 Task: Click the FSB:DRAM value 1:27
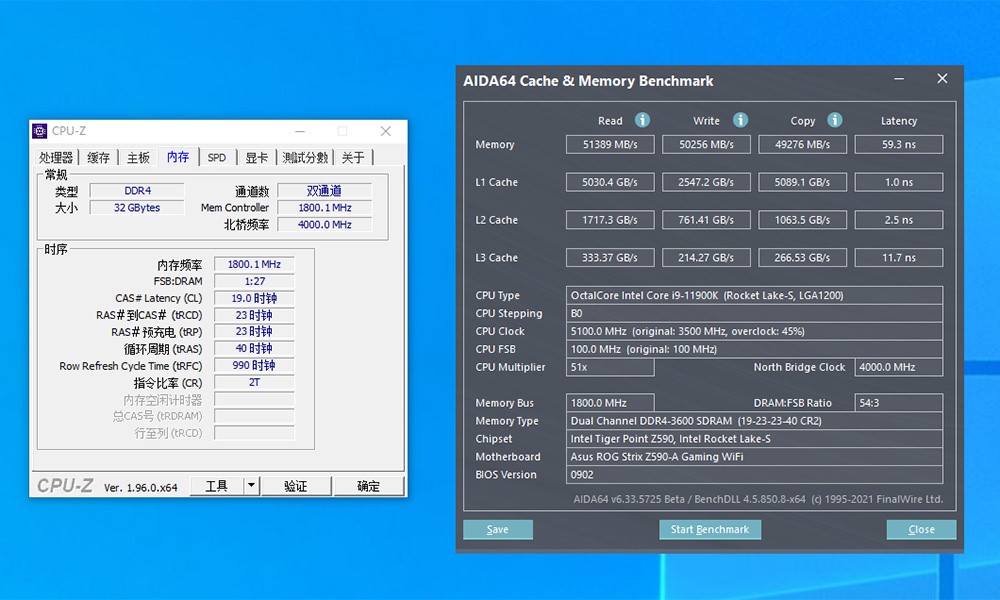click(254, 281)
